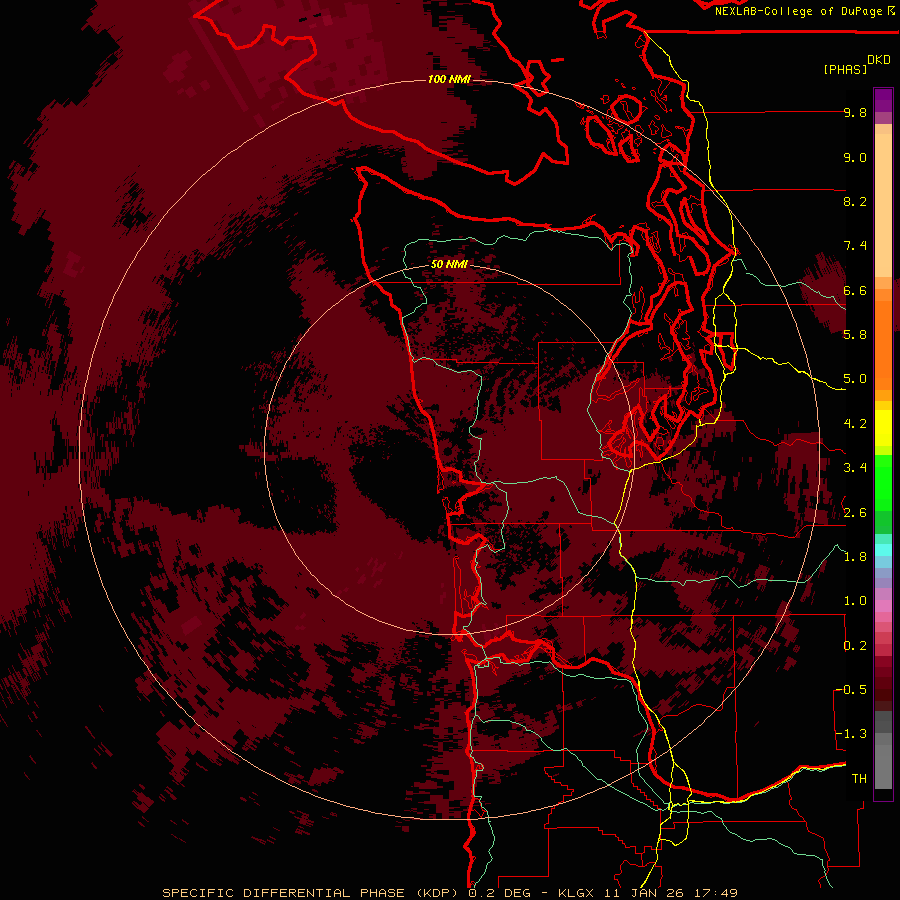Click the NEXLAB-College of DuPage watermark text
Image resolution: width=900 pixels, height=900 pixels.
pyautogui.click(x=805, y=11)
